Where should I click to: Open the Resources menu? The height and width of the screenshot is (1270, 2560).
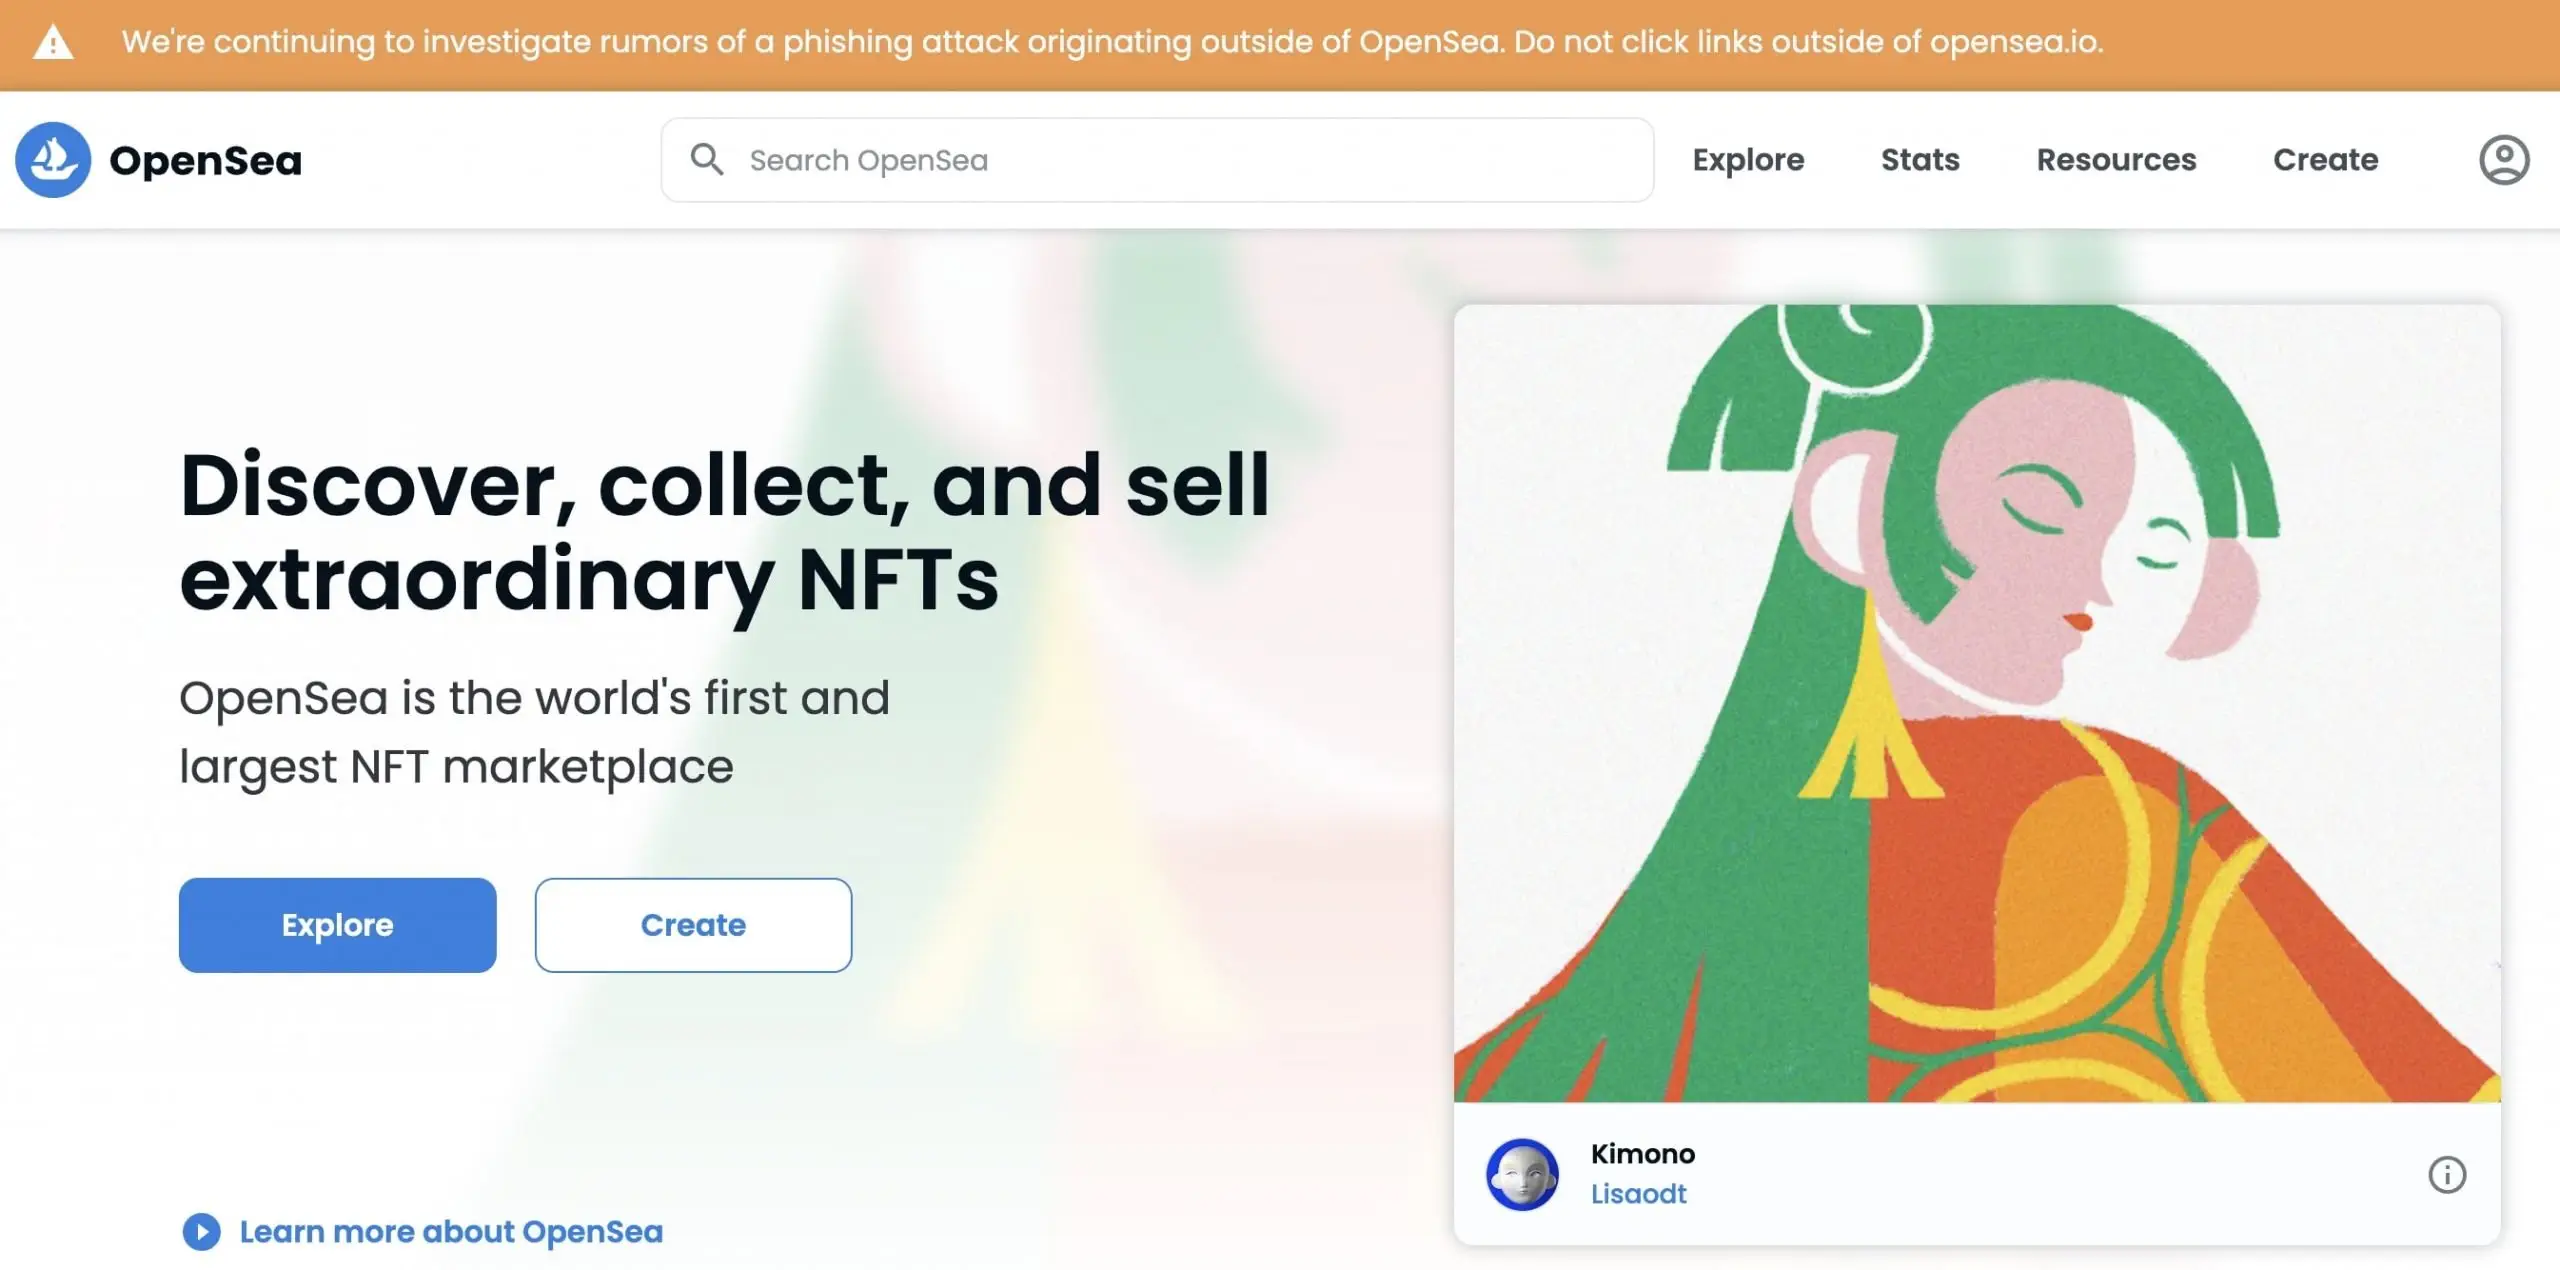coord(2116,160)
